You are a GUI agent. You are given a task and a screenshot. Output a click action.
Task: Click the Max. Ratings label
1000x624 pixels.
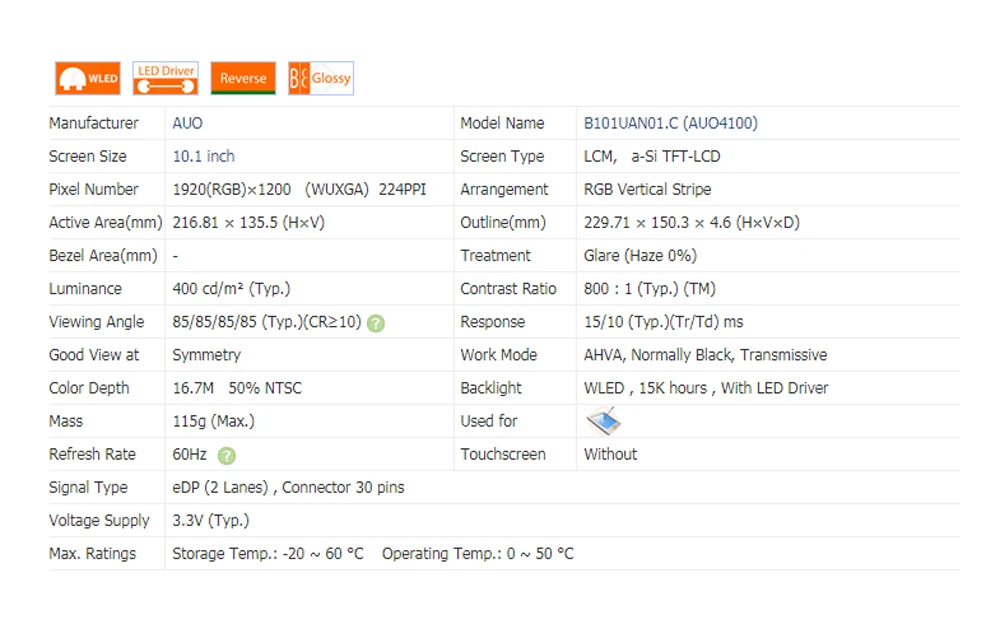(92, 554)
